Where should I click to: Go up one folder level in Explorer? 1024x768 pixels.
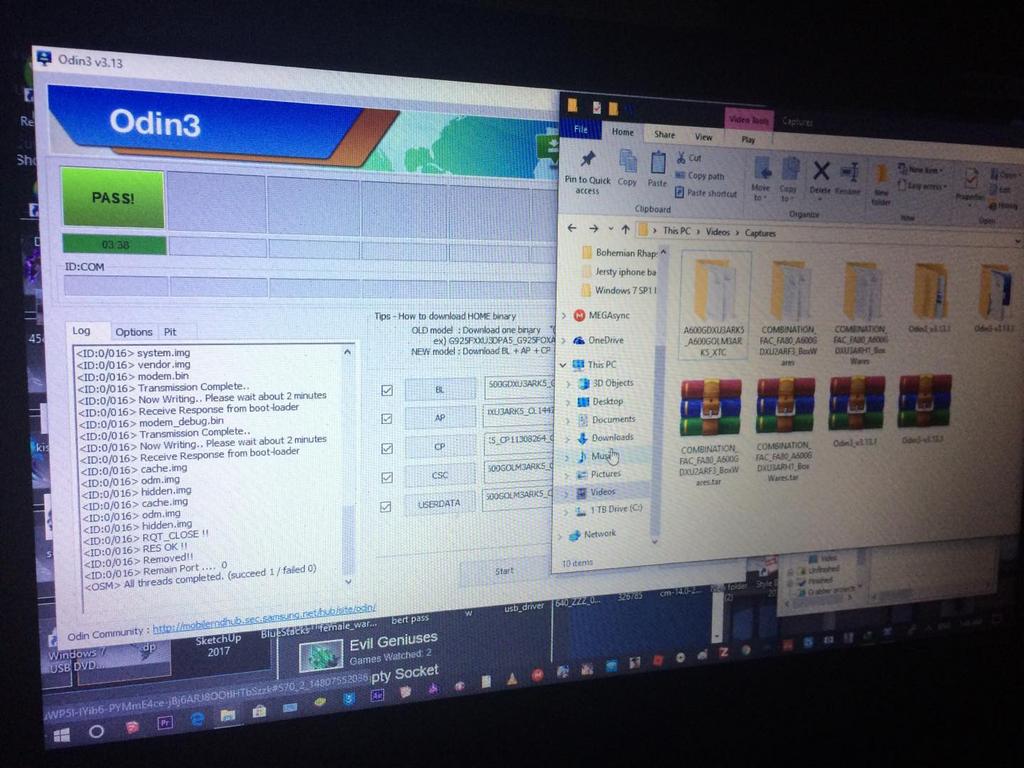tap(626, 229)
